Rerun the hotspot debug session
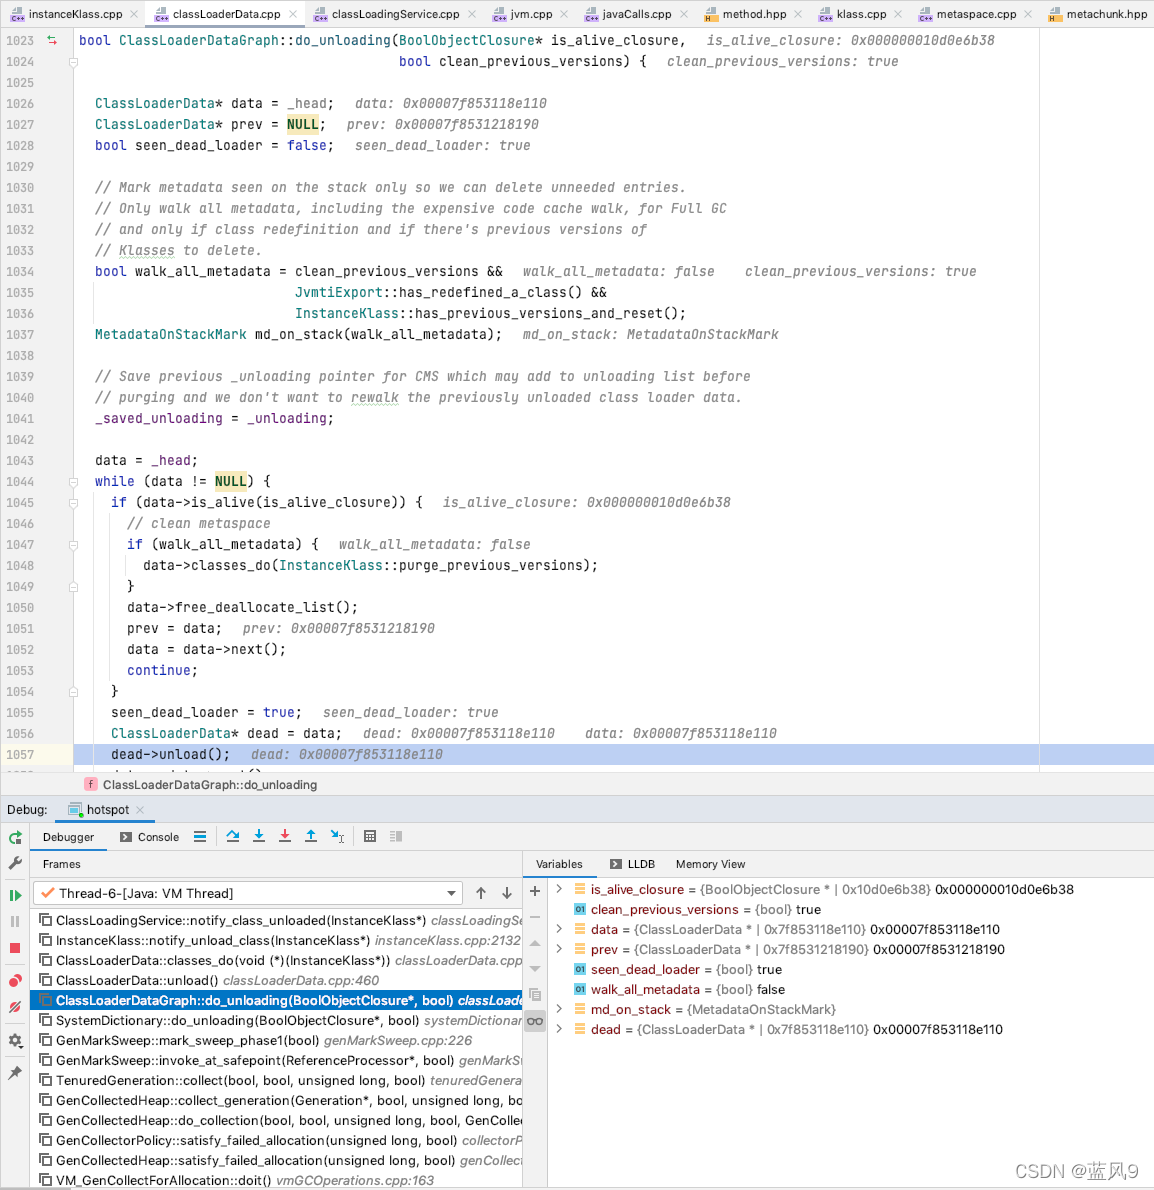The width and height of the screenshot is (1154, 1190). pyautogui.click(x=14, y=838)
